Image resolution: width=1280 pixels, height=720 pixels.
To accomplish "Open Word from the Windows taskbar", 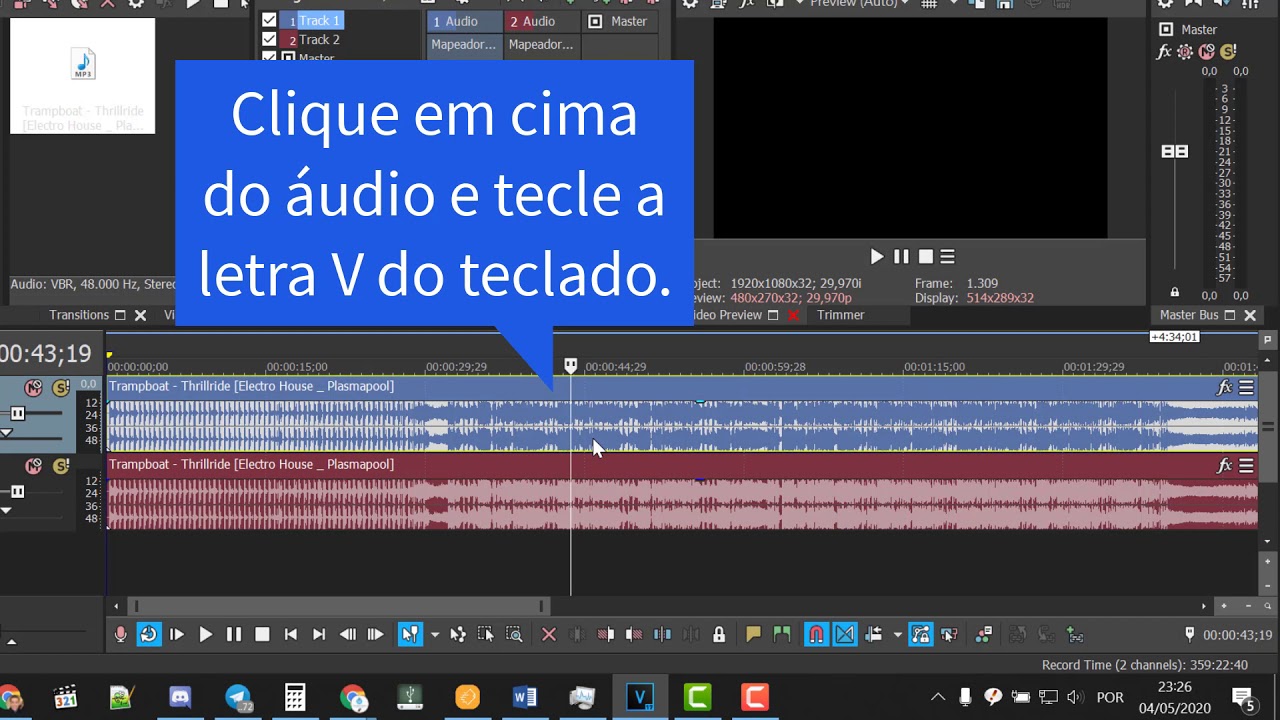I will [x=524, y=697].
